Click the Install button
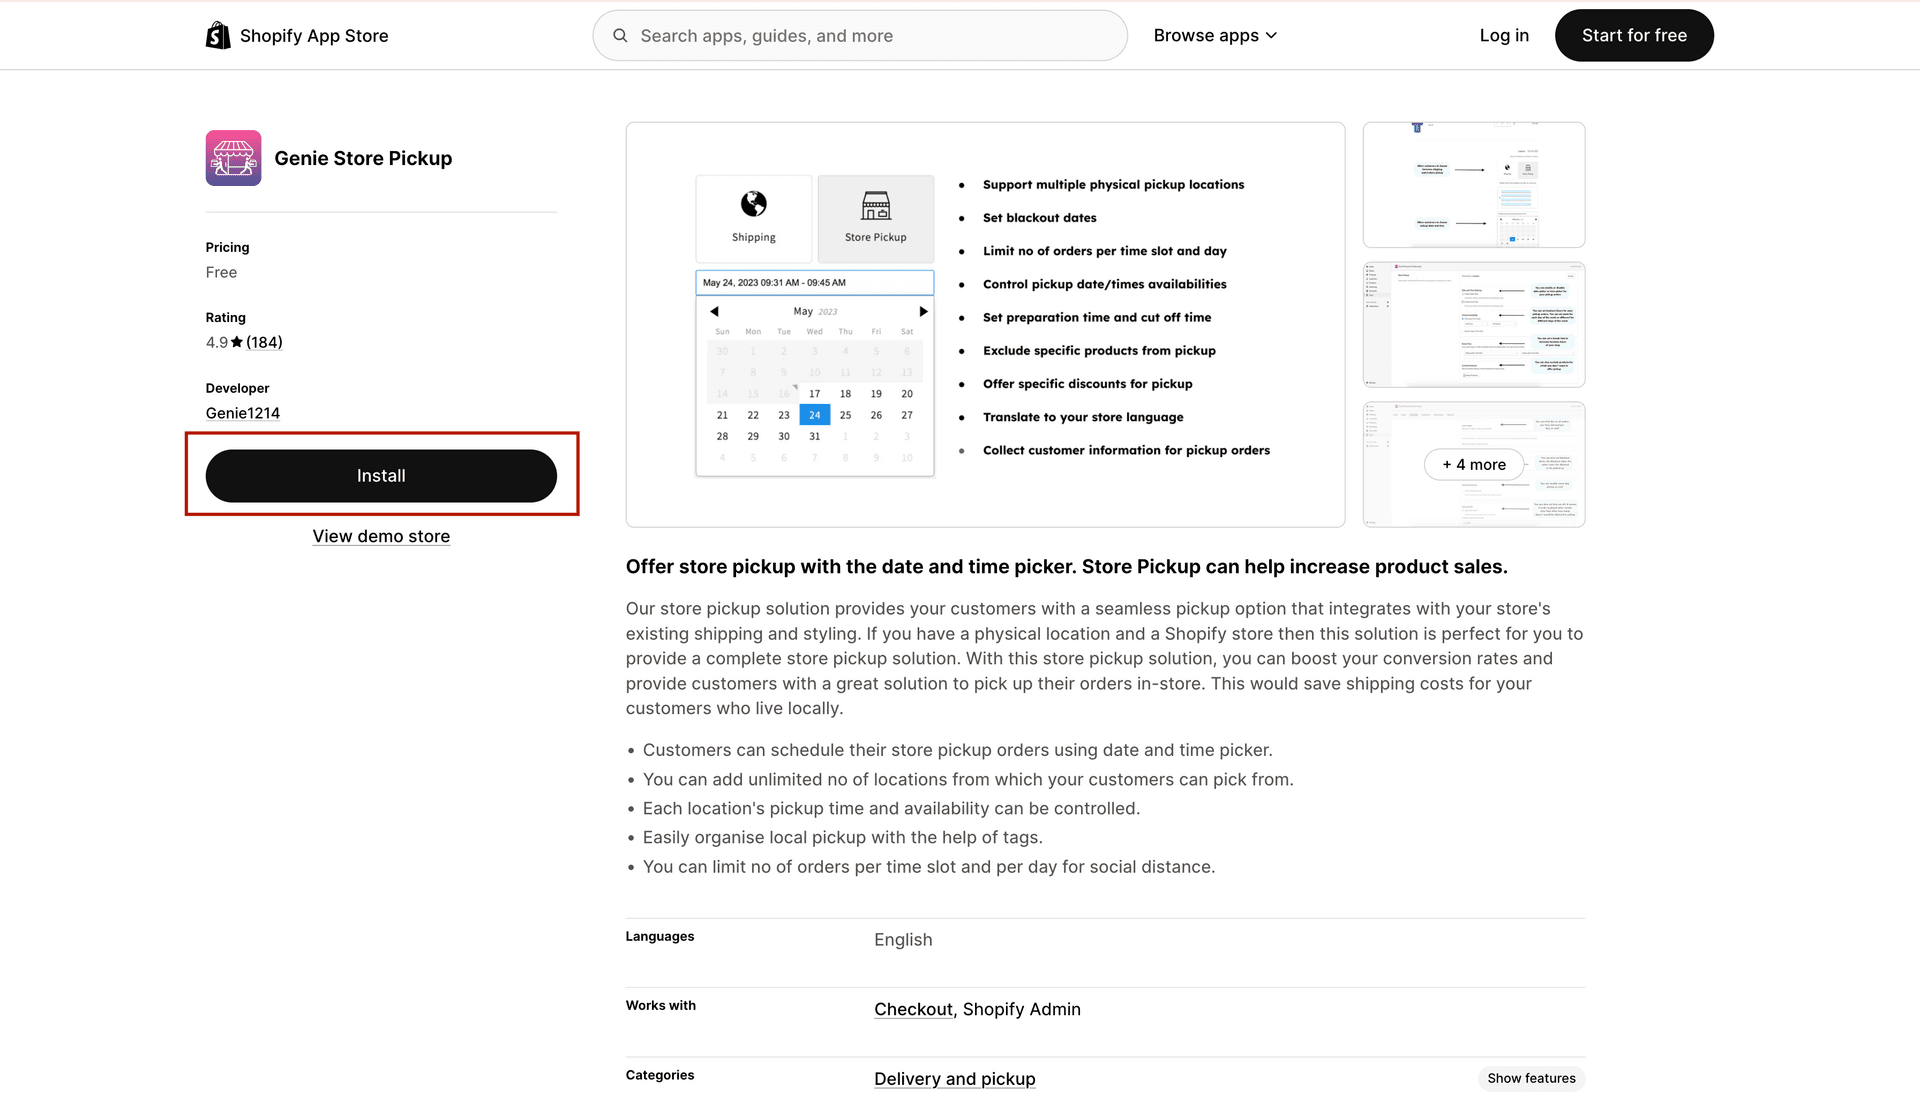1920x1094 pixels. click(x=381, y=475)
